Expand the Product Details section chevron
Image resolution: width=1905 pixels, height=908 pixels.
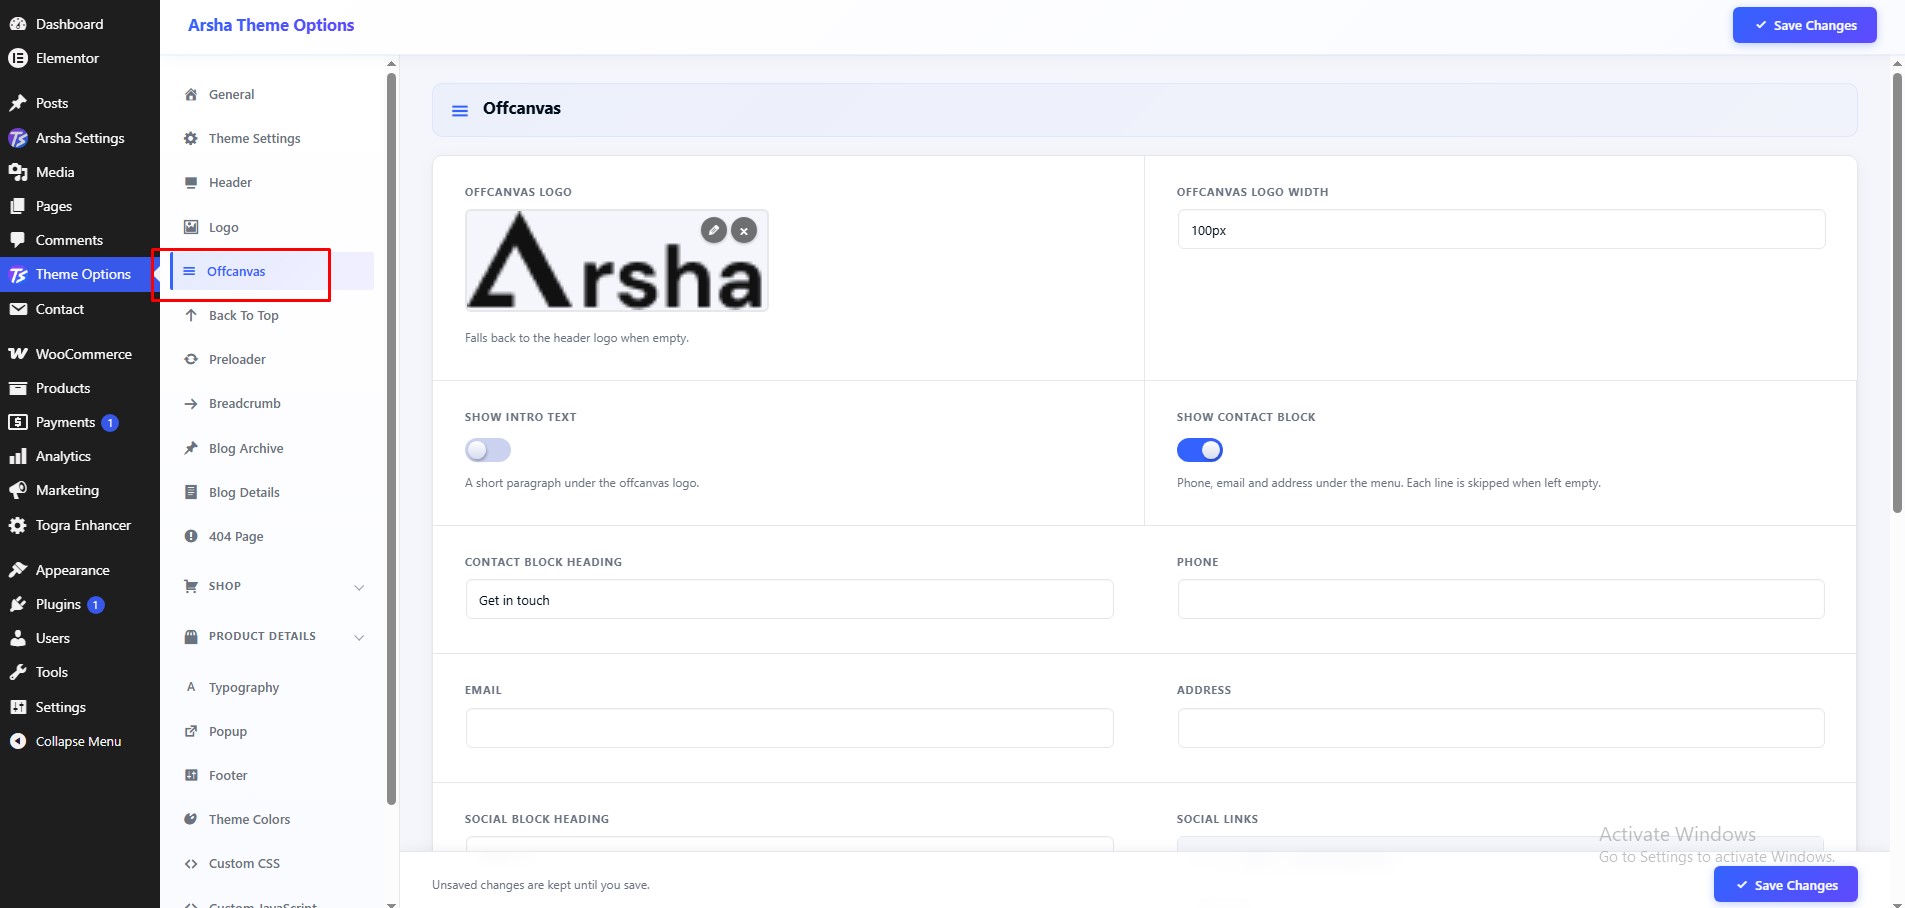[x=359, y=637]
